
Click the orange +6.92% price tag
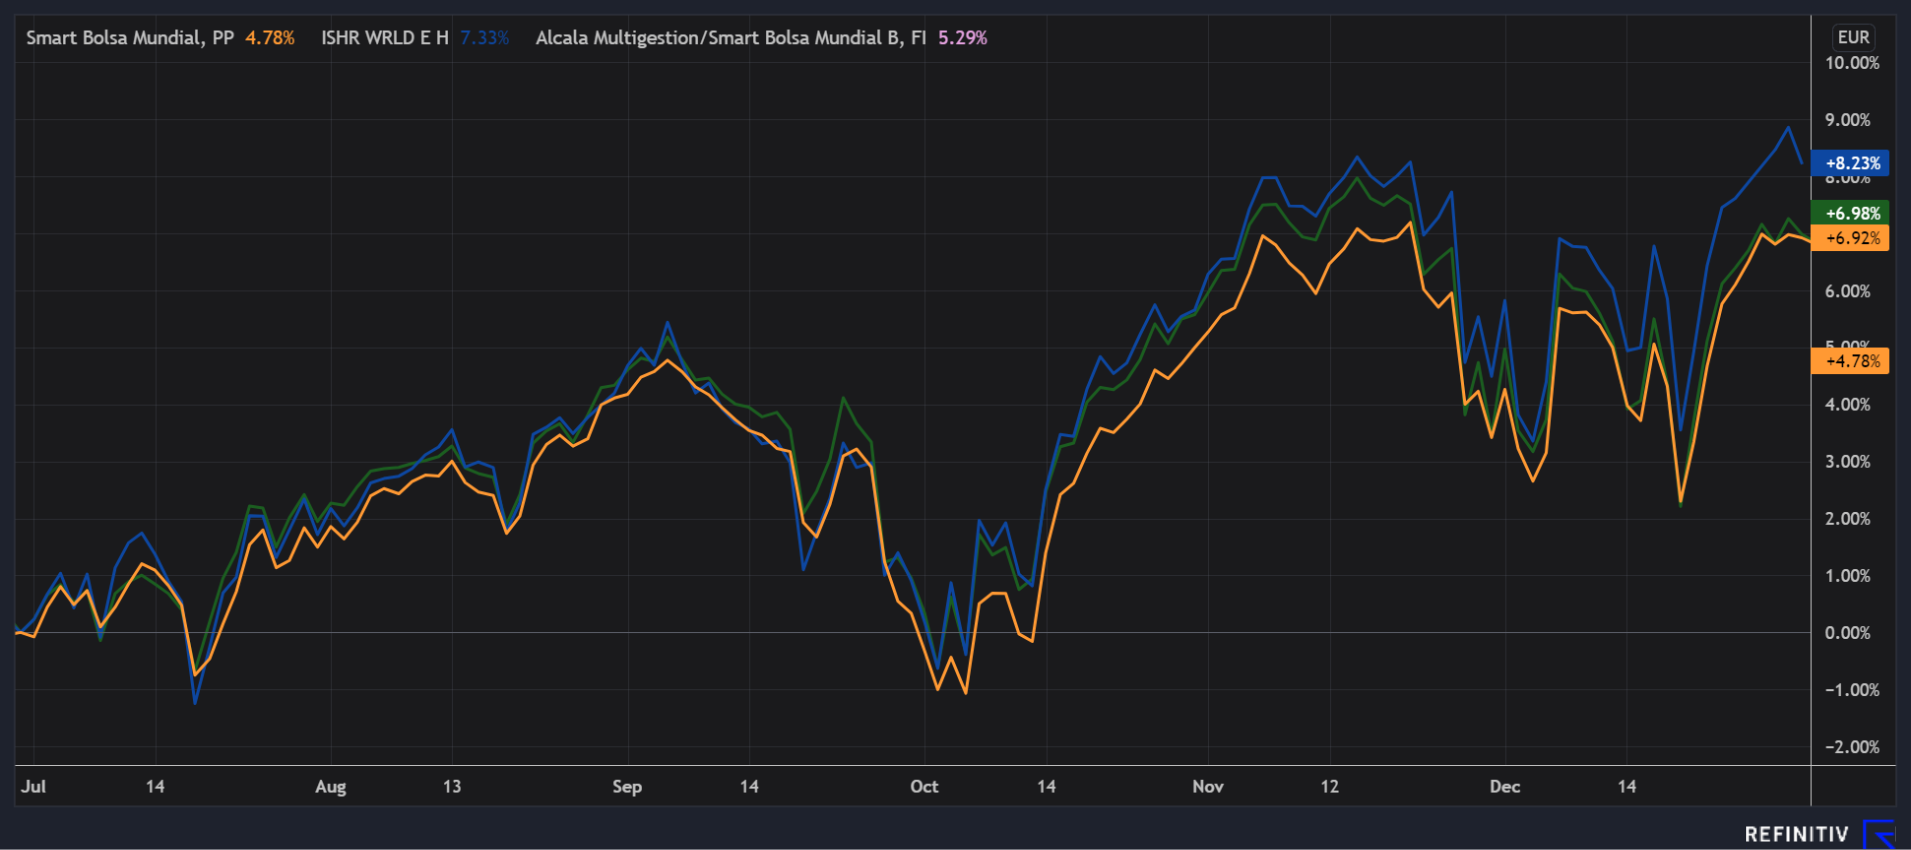click(1850, 238)
